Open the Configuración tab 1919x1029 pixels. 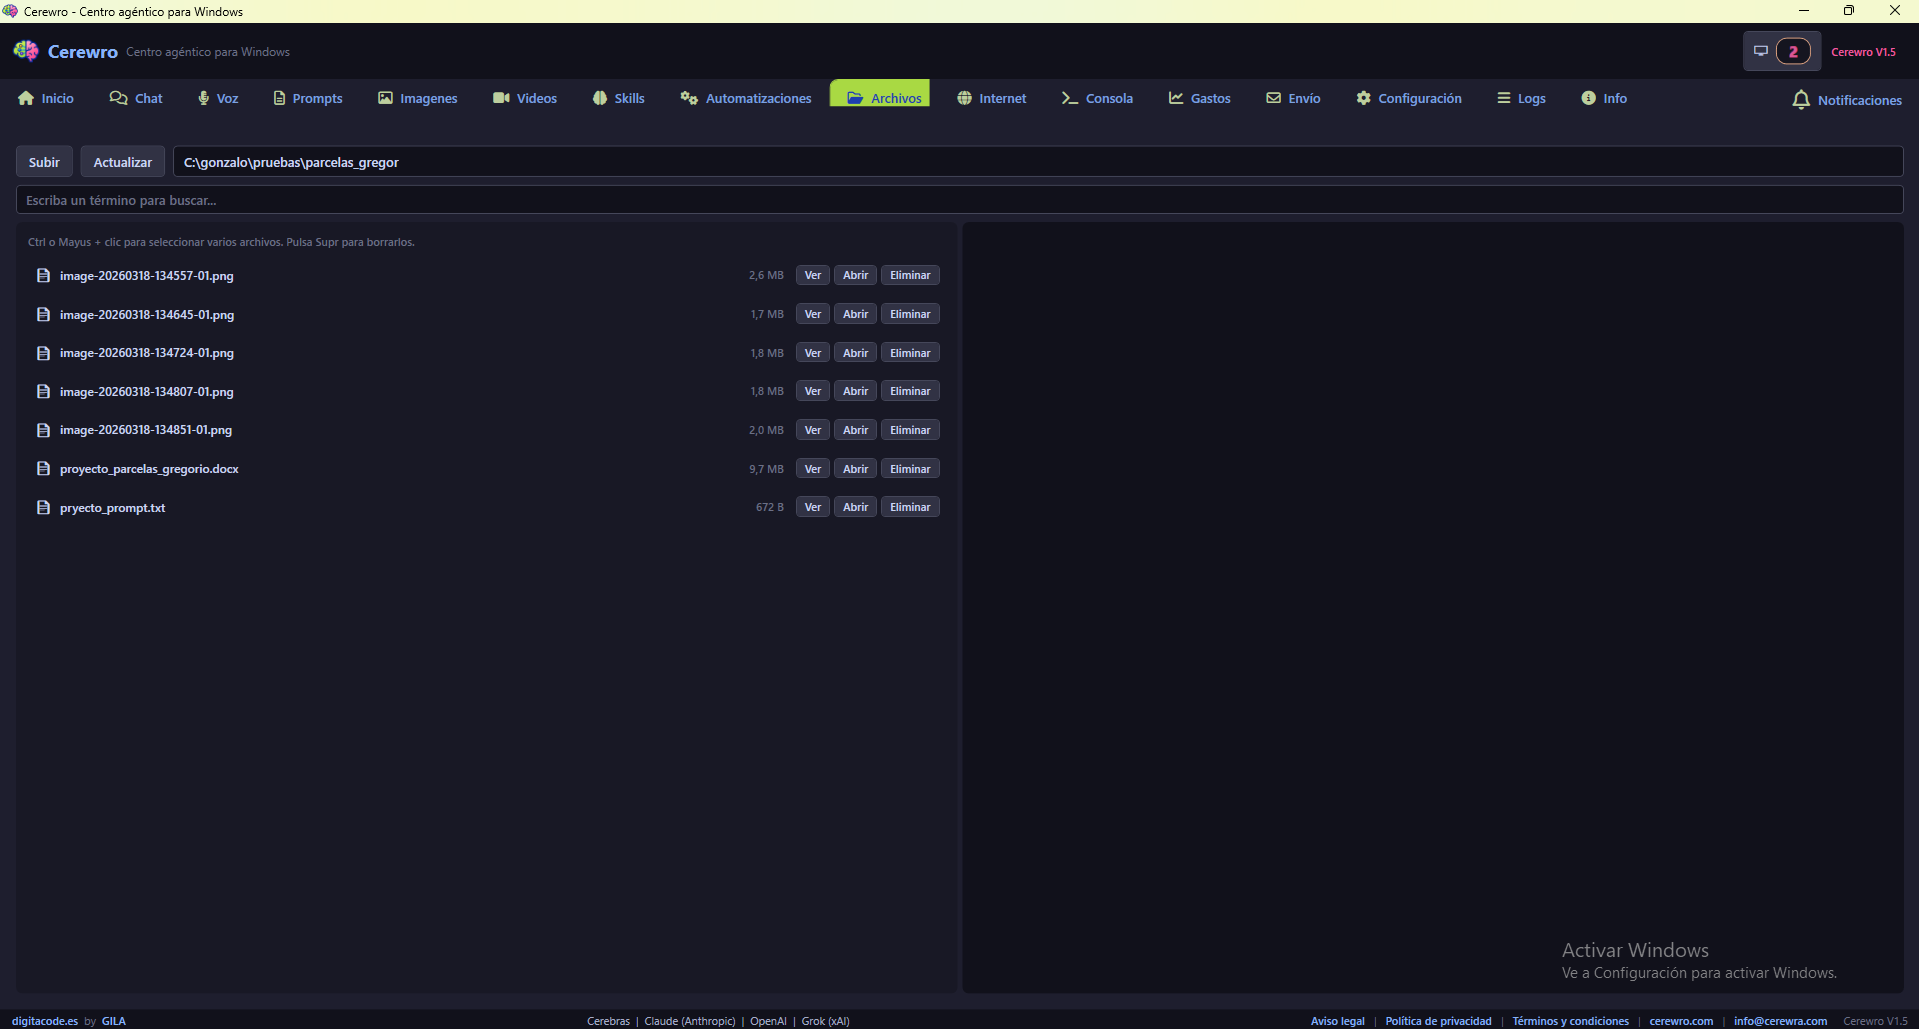[x=1409, y=98]
